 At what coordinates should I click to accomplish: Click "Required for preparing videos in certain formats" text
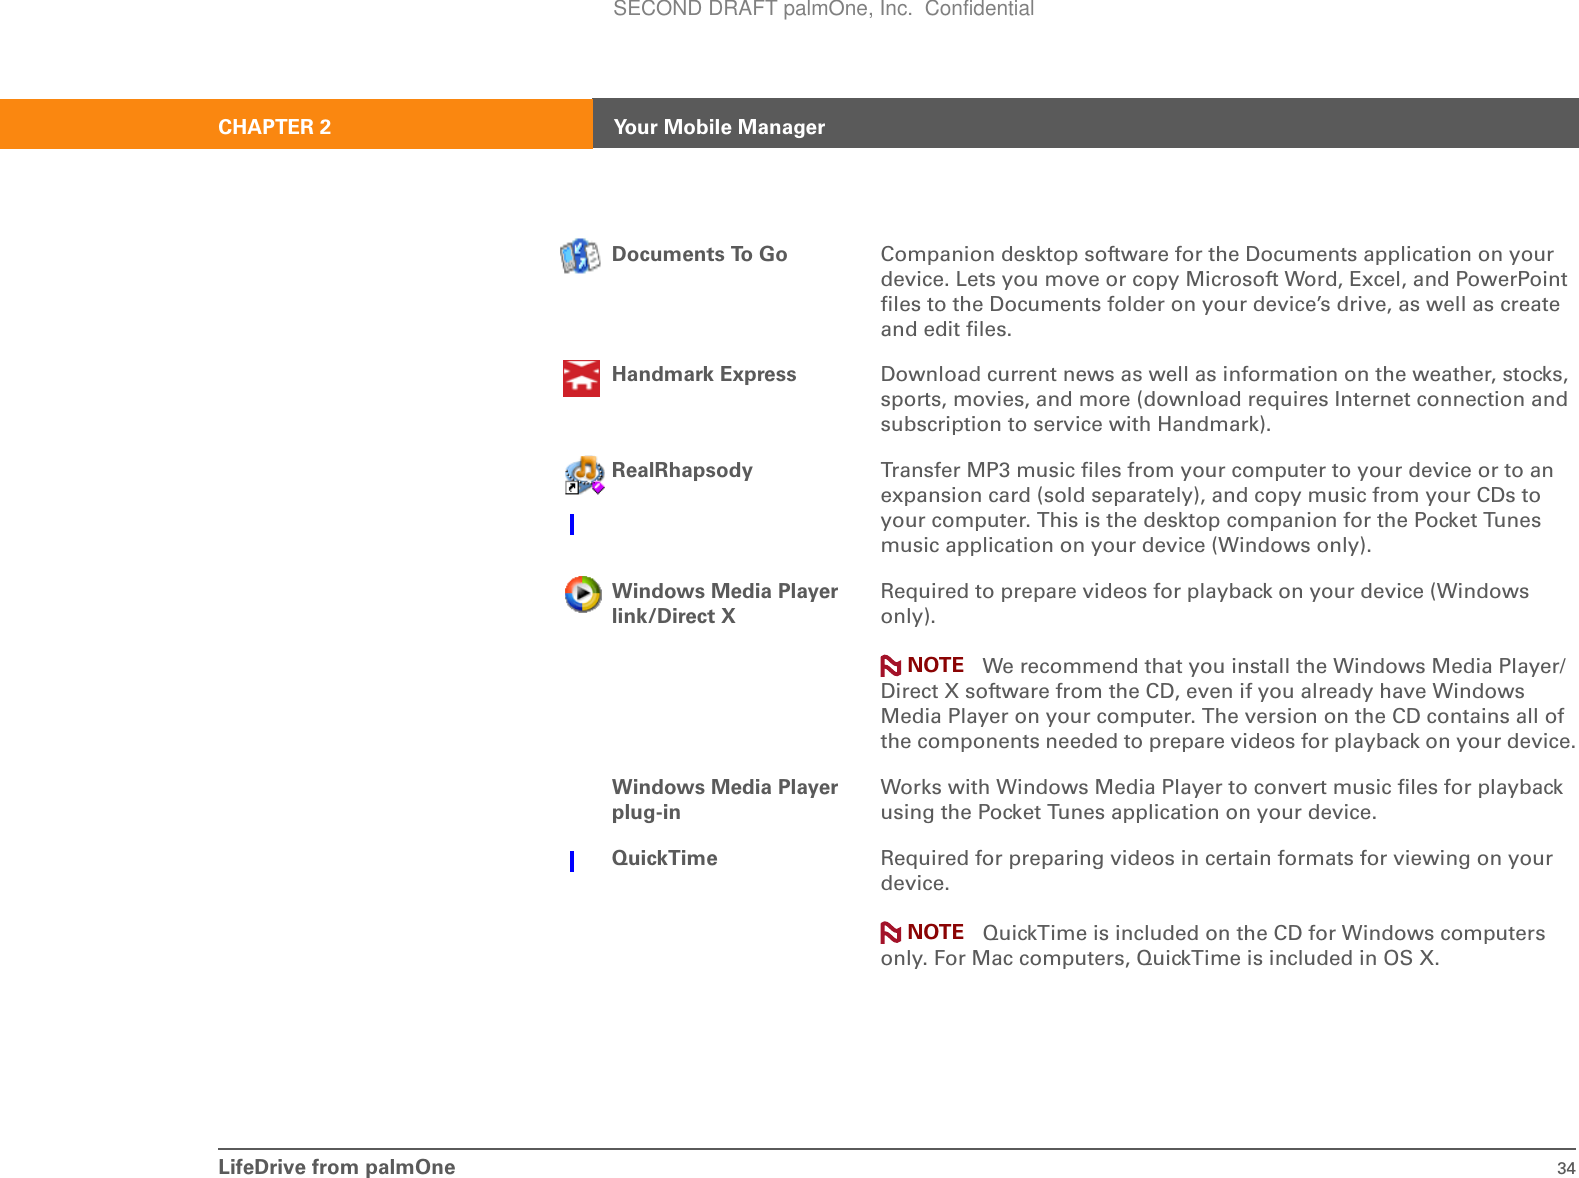pyautogui.click(x=1216, y=870)
